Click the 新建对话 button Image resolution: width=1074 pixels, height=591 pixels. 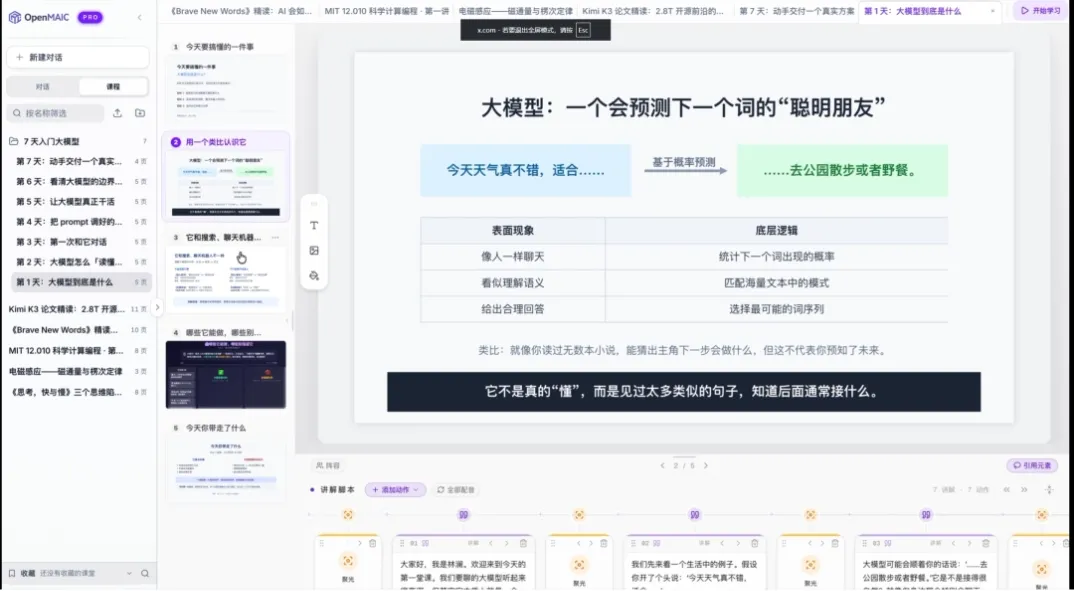tap(78, 58)
